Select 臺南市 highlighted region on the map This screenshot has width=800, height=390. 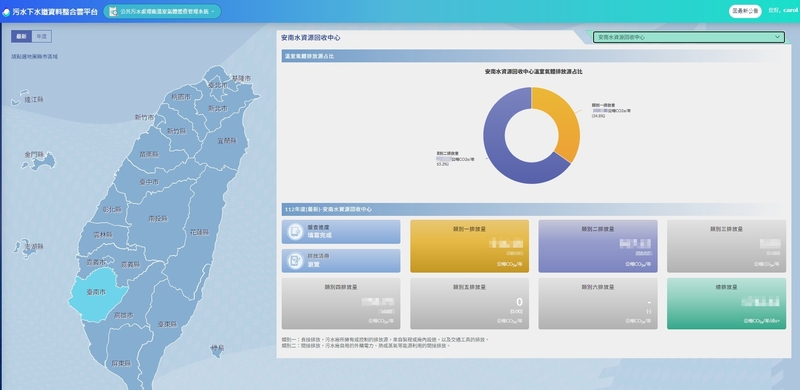(x=94, y=294)
